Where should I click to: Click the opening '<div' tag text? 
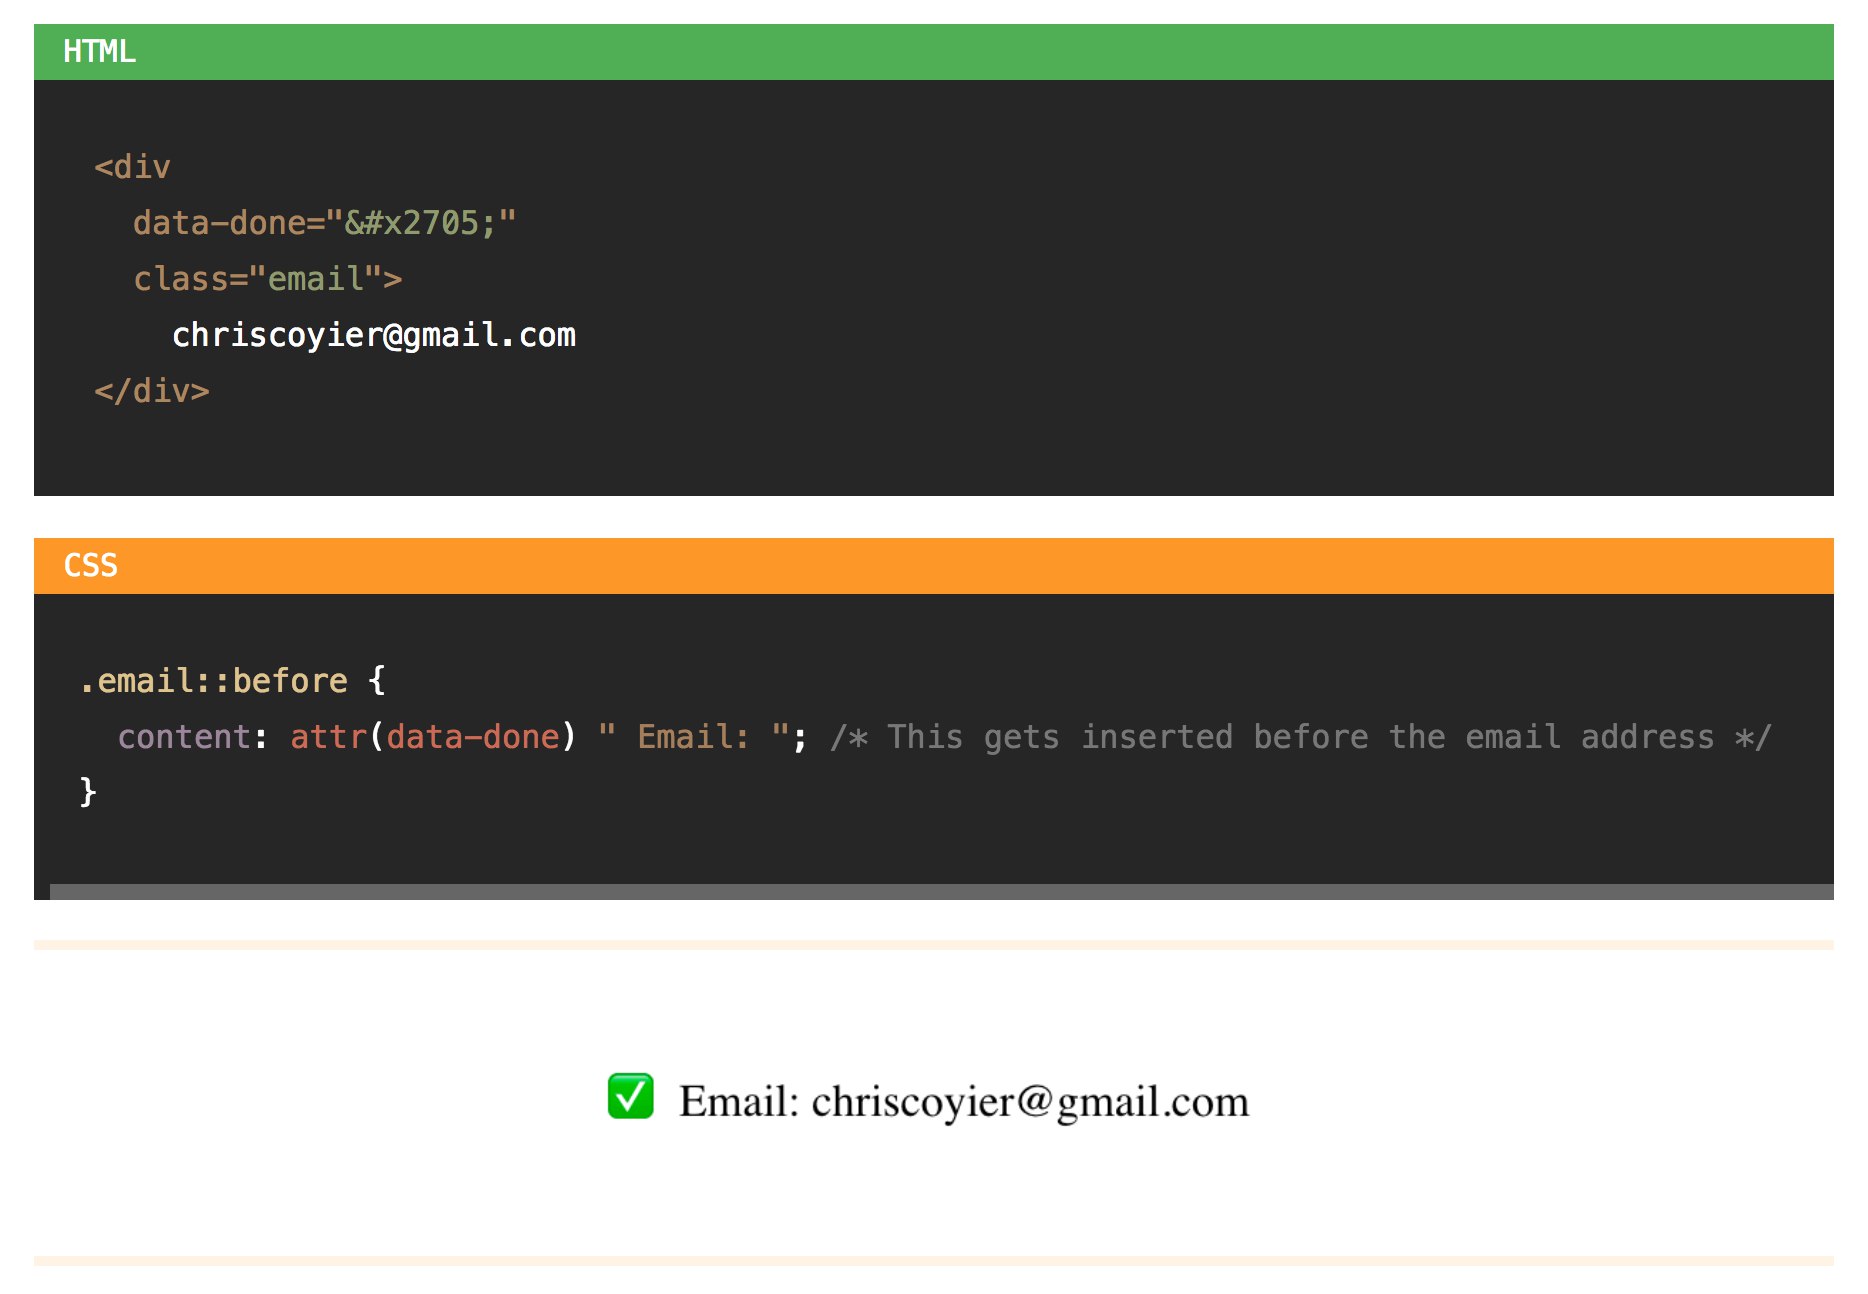coord(132,167)
